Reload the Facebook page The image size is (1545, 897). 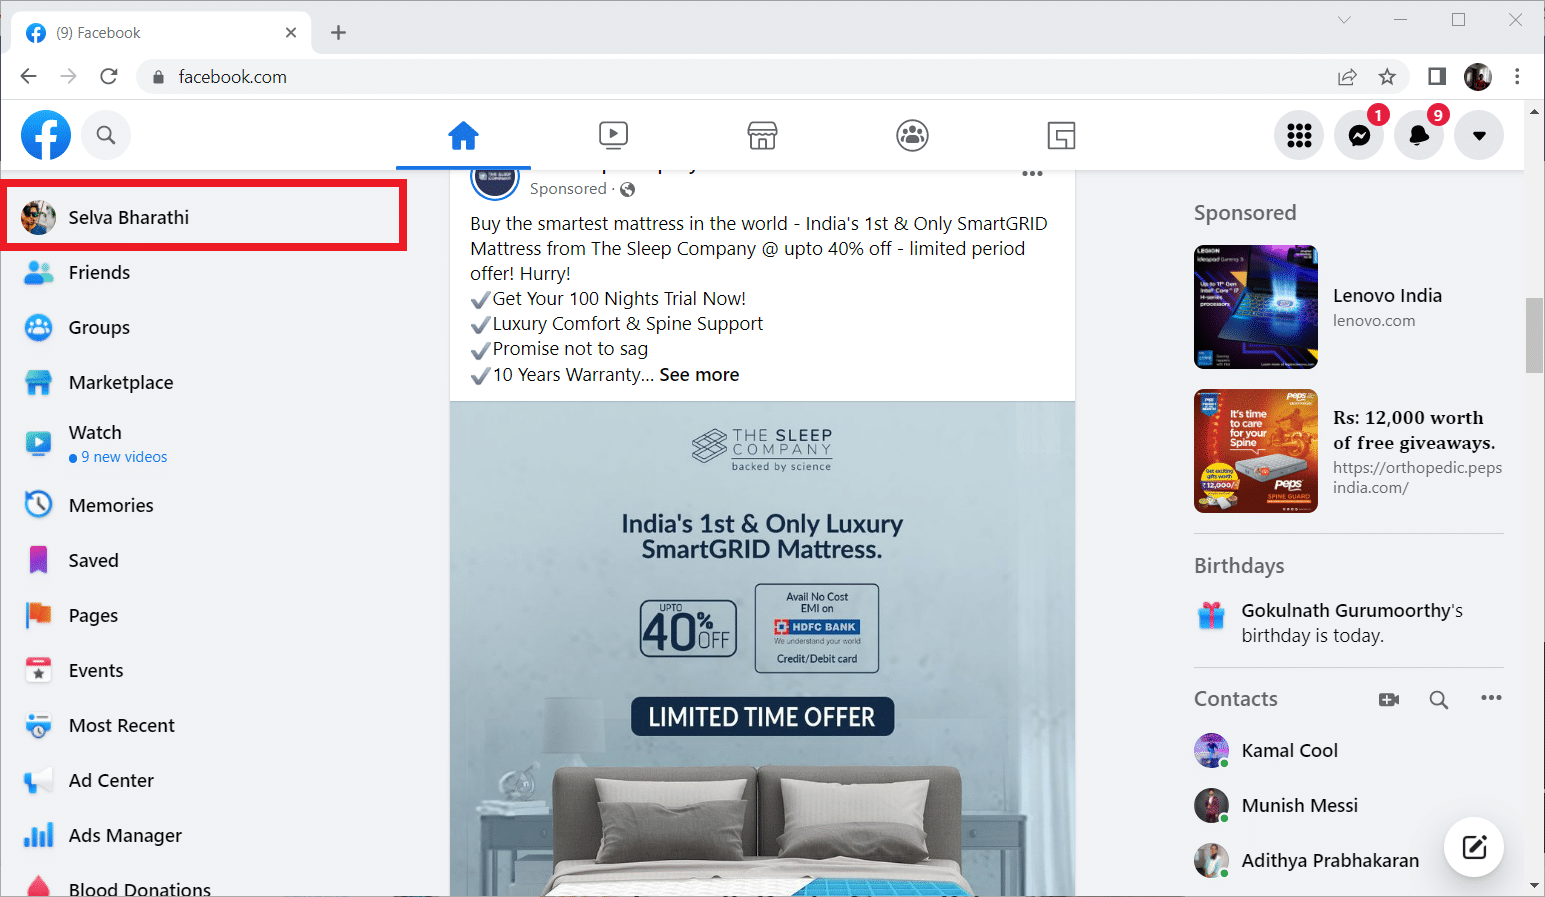(x=109, y=76)
